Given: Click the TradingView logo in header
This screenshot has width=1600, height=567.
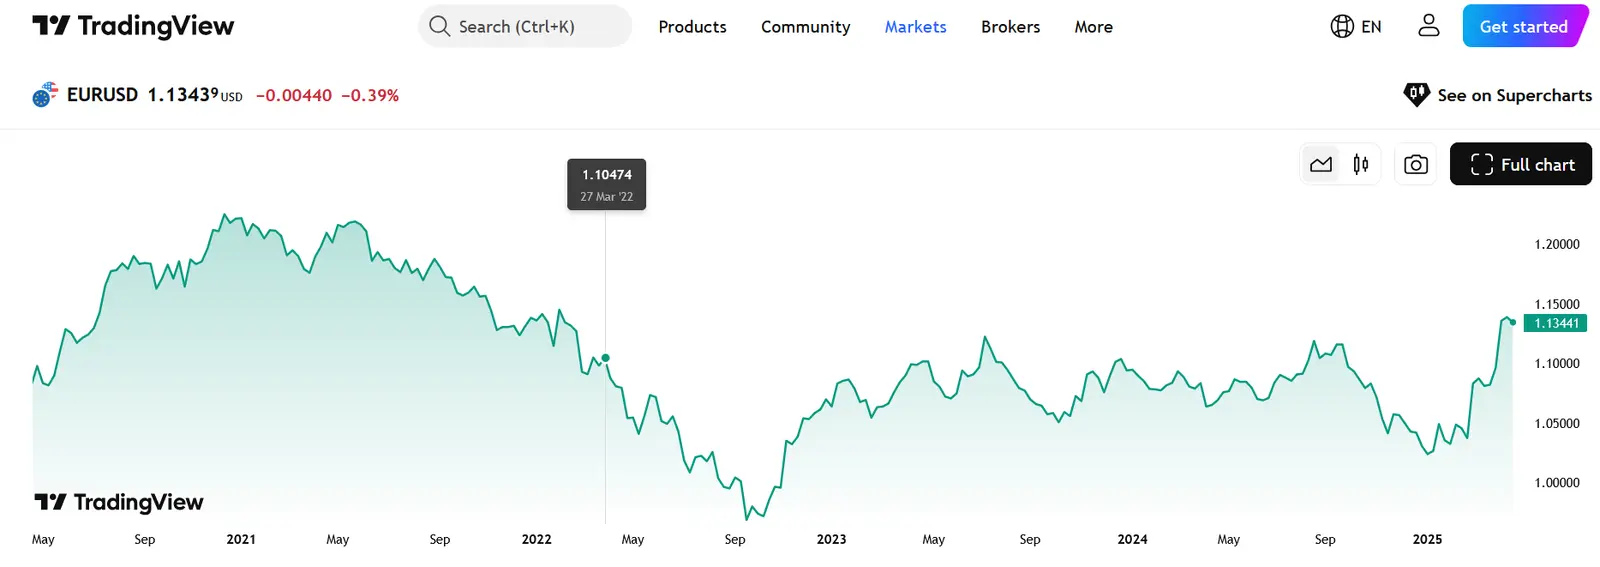Looking at the screenshot, I should click(x=133, y=26).
